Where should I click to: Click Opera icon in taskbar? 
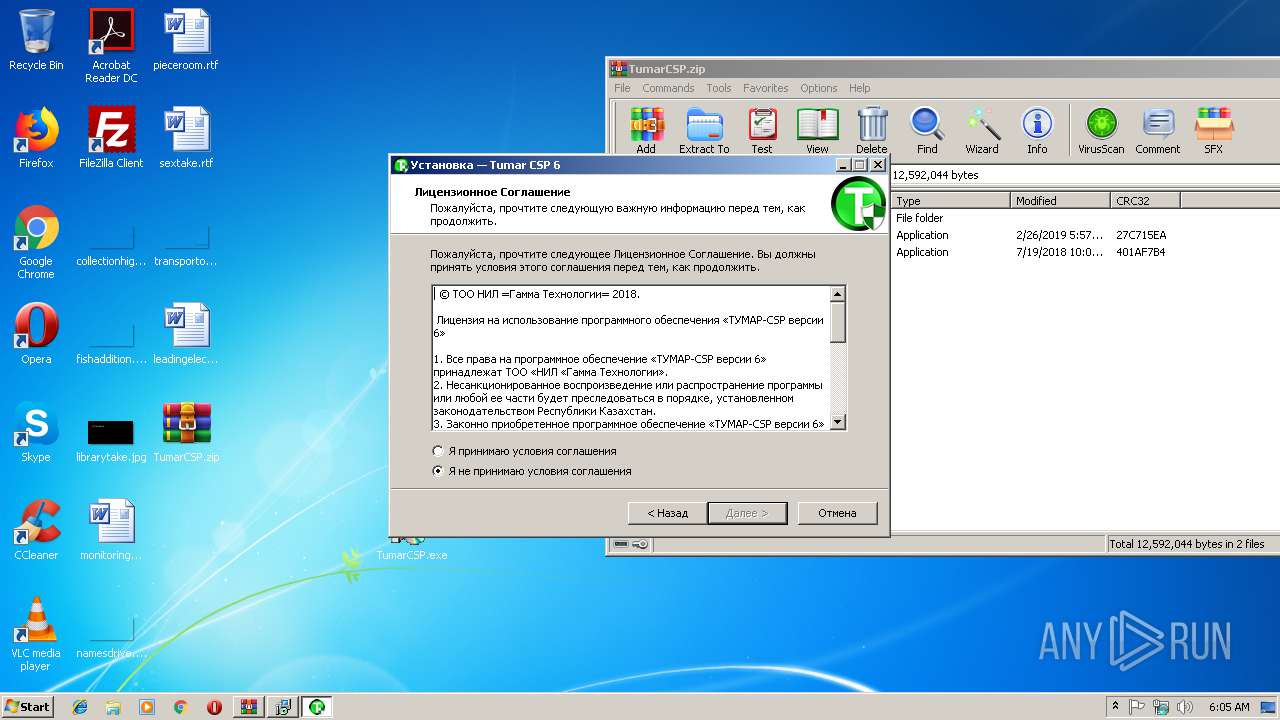[x=214, y=707]
